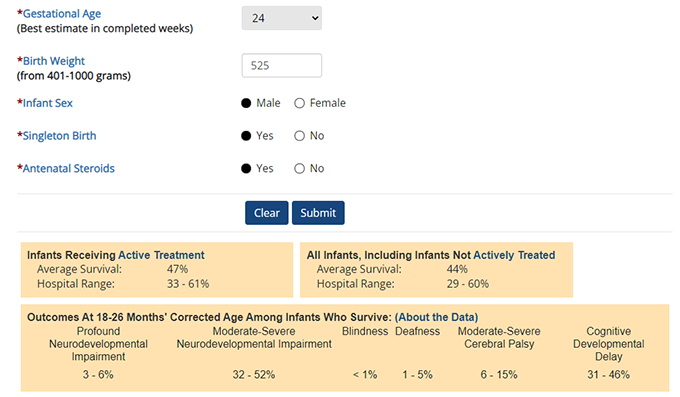Click the dropdown arrow next to 24

click(x=315, y=18)
